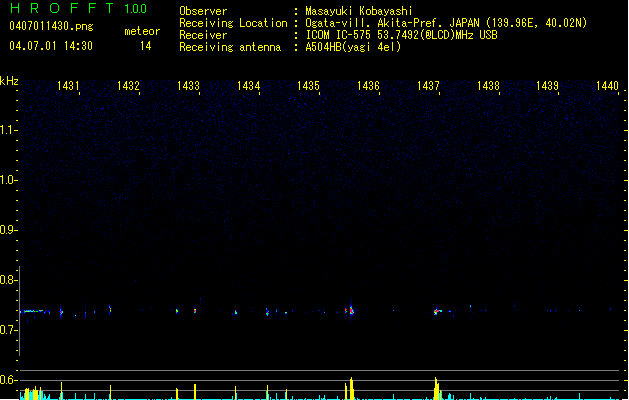Click the Ogata-vill. Akita-Pref. JAPAN location value

point(446,23)
